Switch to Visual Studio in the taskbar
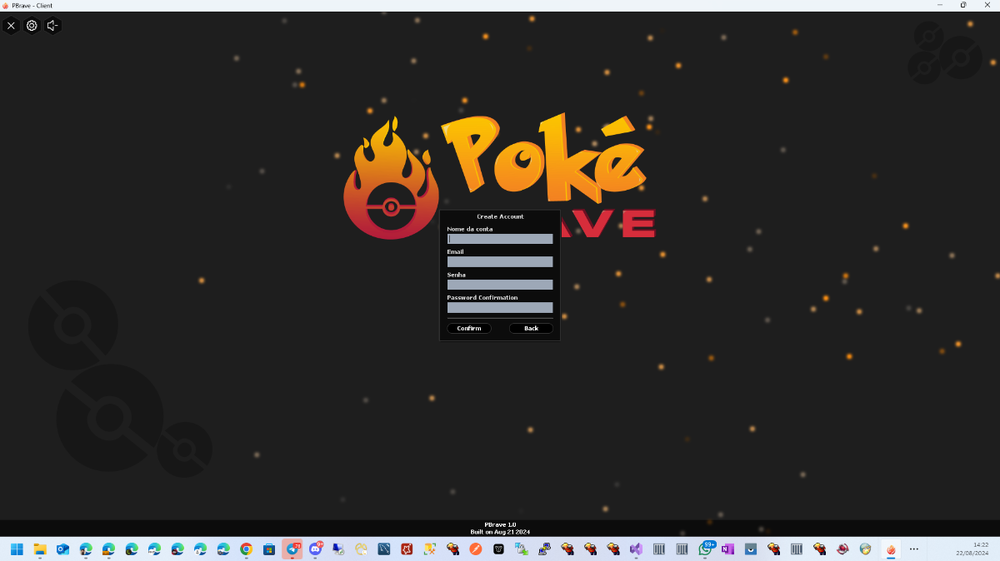 [636, 549]
